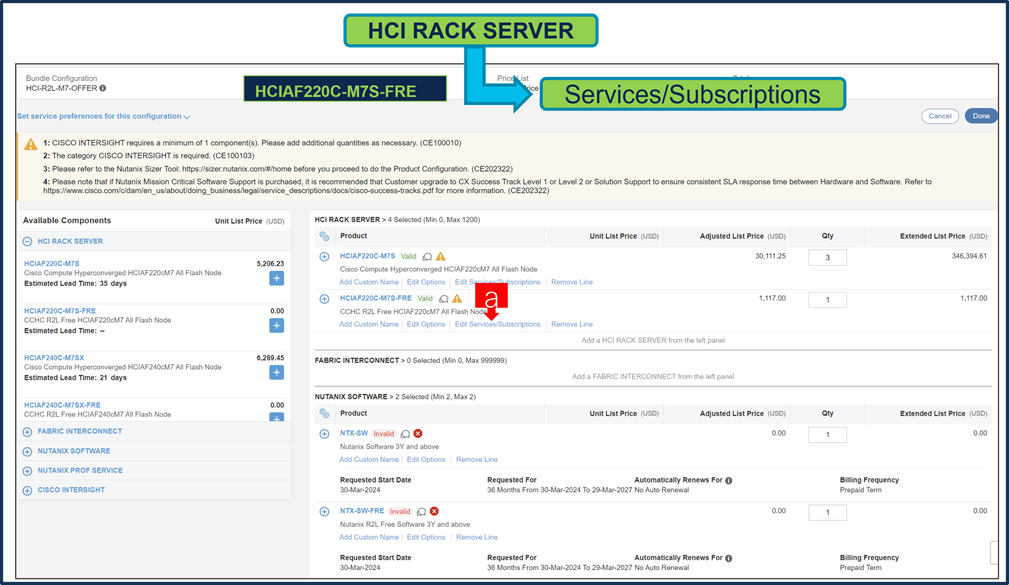Add HCIAF220C-M7S component with plus button
This screenshot has width=1009, height=585.
click(276, 278)
